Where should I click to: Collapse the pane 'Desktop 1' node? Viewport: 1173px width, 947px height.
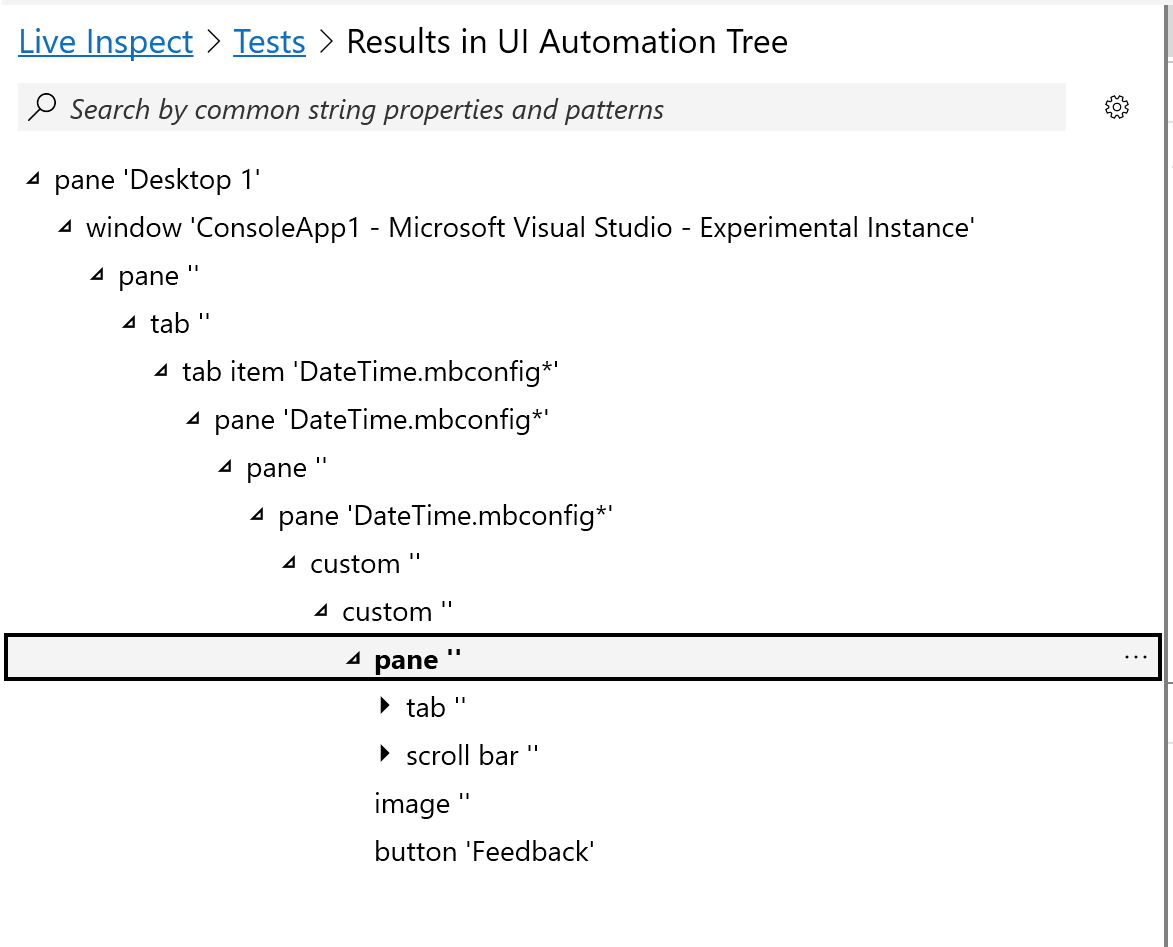click(x=32, y=177)
